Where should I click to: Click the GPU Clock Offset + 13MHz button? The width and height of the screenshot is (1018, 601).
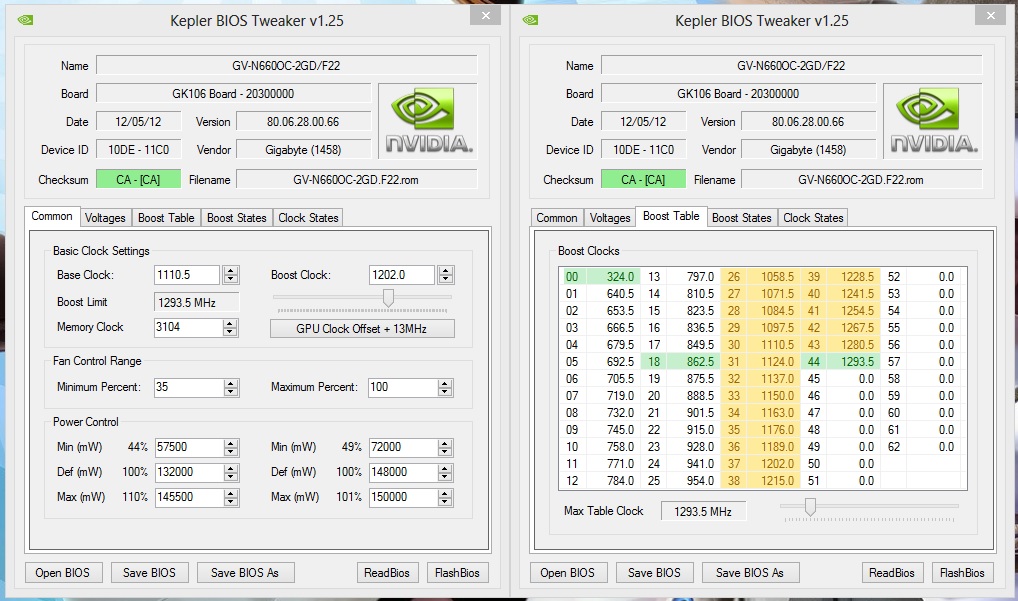click(362, 329)
